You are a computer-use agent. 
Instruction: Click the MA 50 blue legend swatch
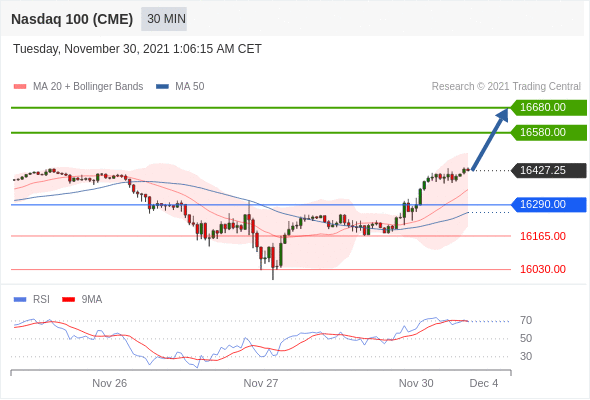click(162, 87)
